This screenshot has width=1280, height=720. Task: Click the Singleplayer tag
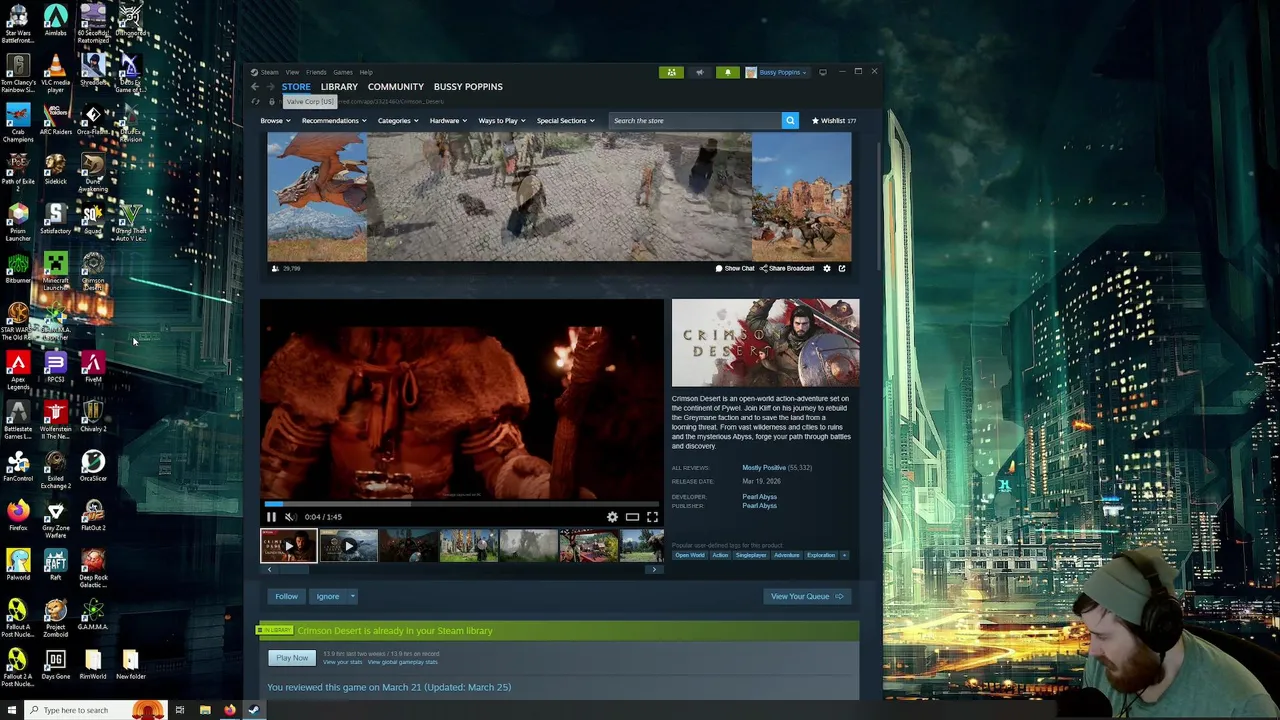point(750,555)
